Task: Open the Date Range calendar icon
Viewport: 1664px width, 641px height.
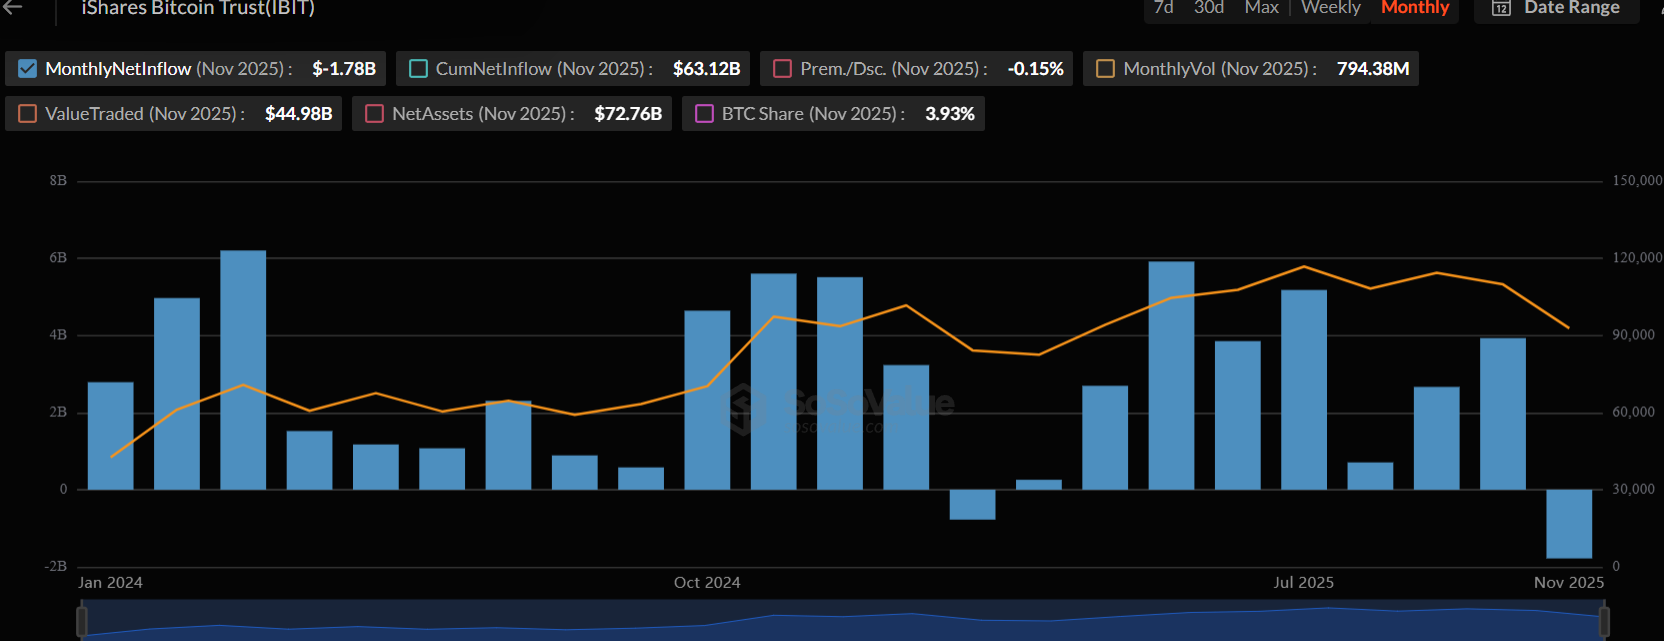Action: point(1501,8)
